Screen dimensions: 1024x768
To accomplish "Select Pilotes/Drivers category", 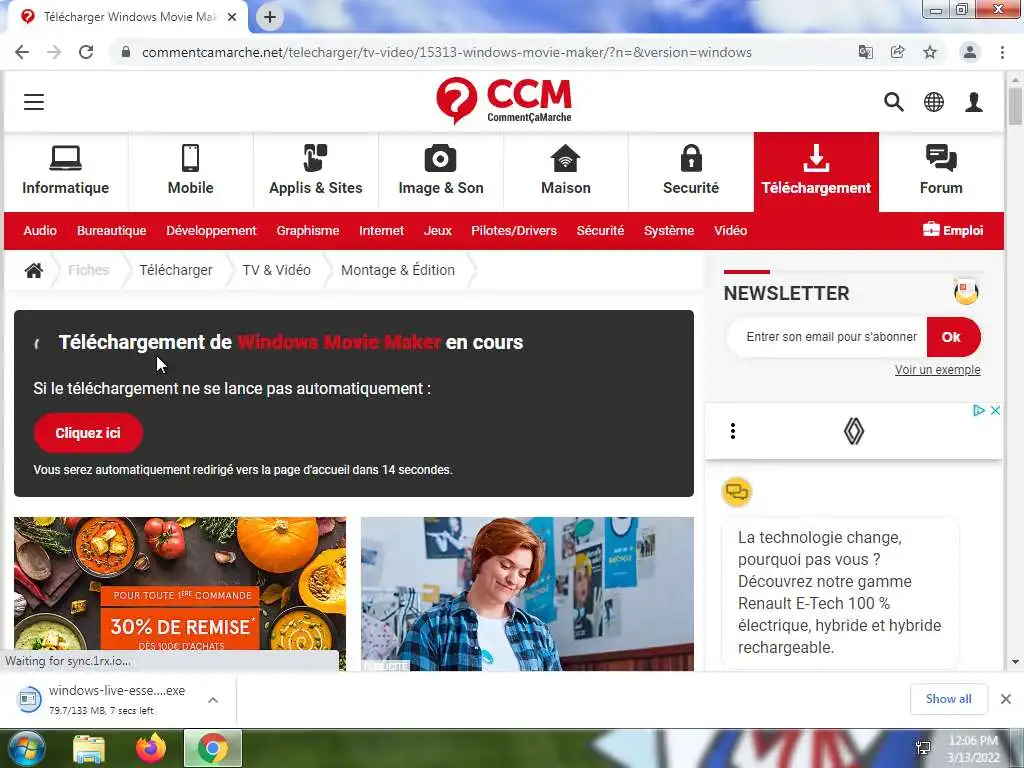I will click(x=514, y=231).
